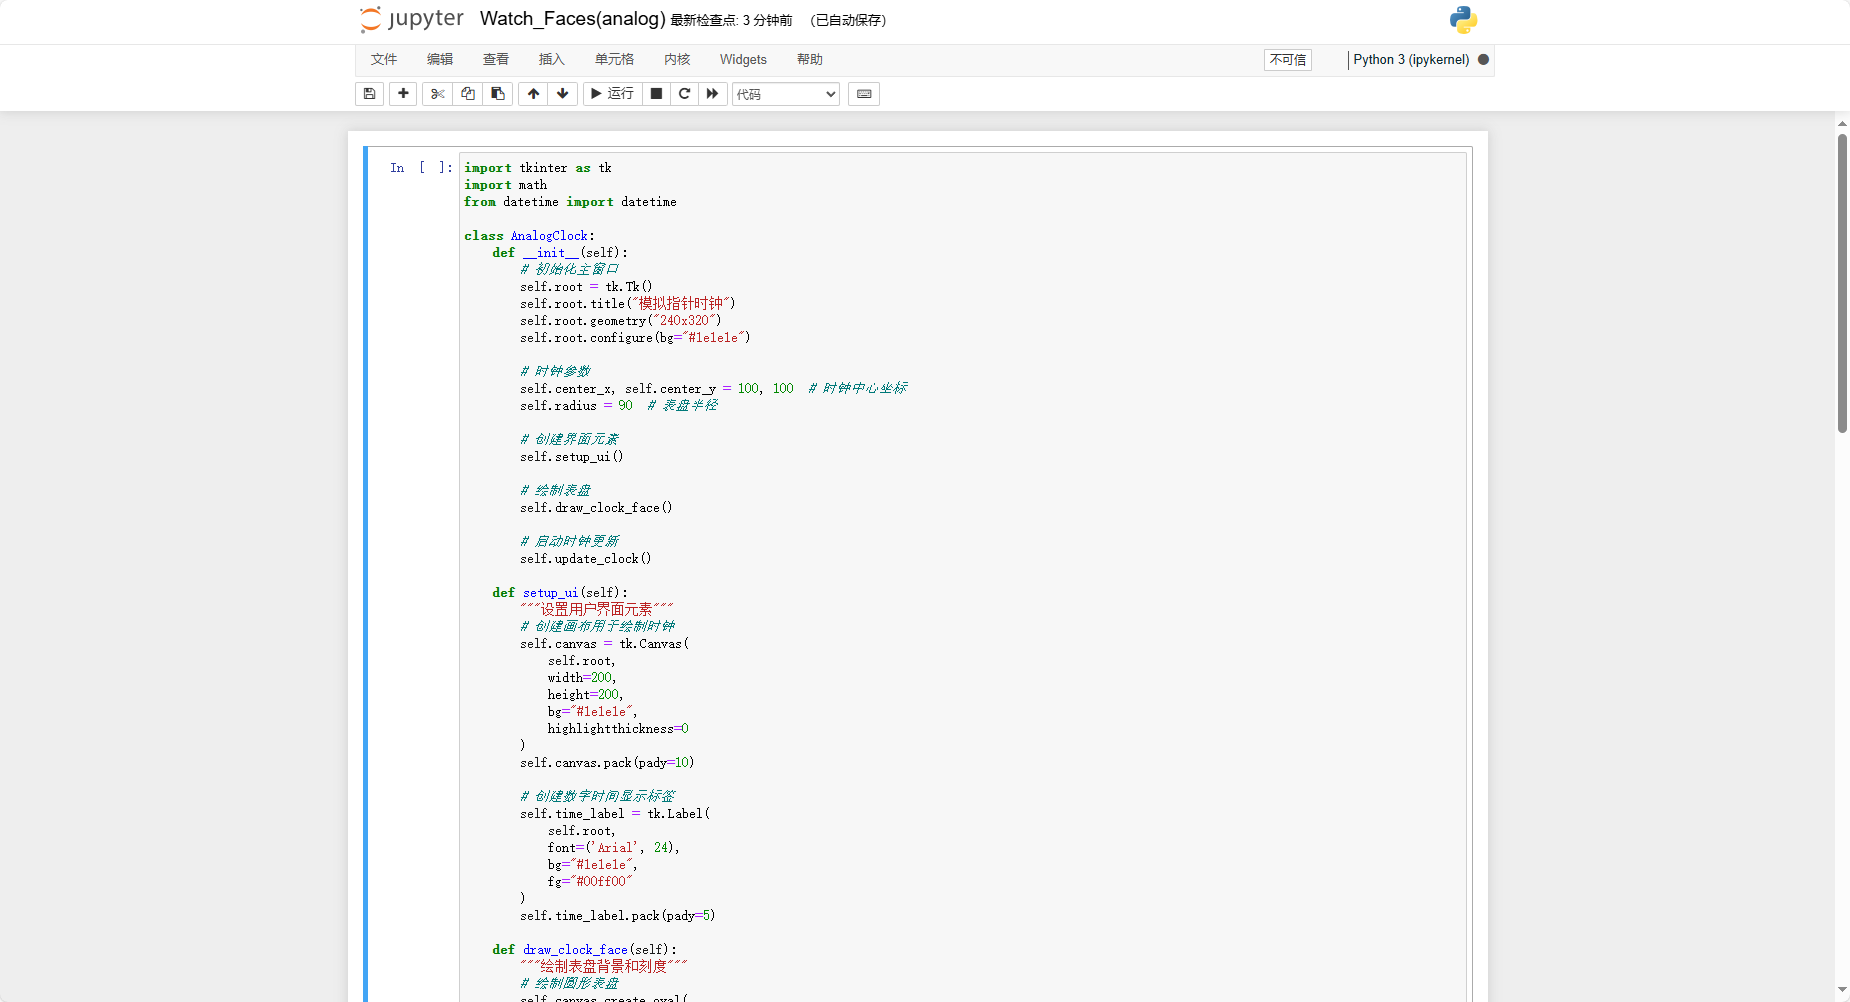Image resolution: width=1850 pixels, height=1002 pixels.
Task: Click the 不可信 trust button
Action: (1287, 60)
